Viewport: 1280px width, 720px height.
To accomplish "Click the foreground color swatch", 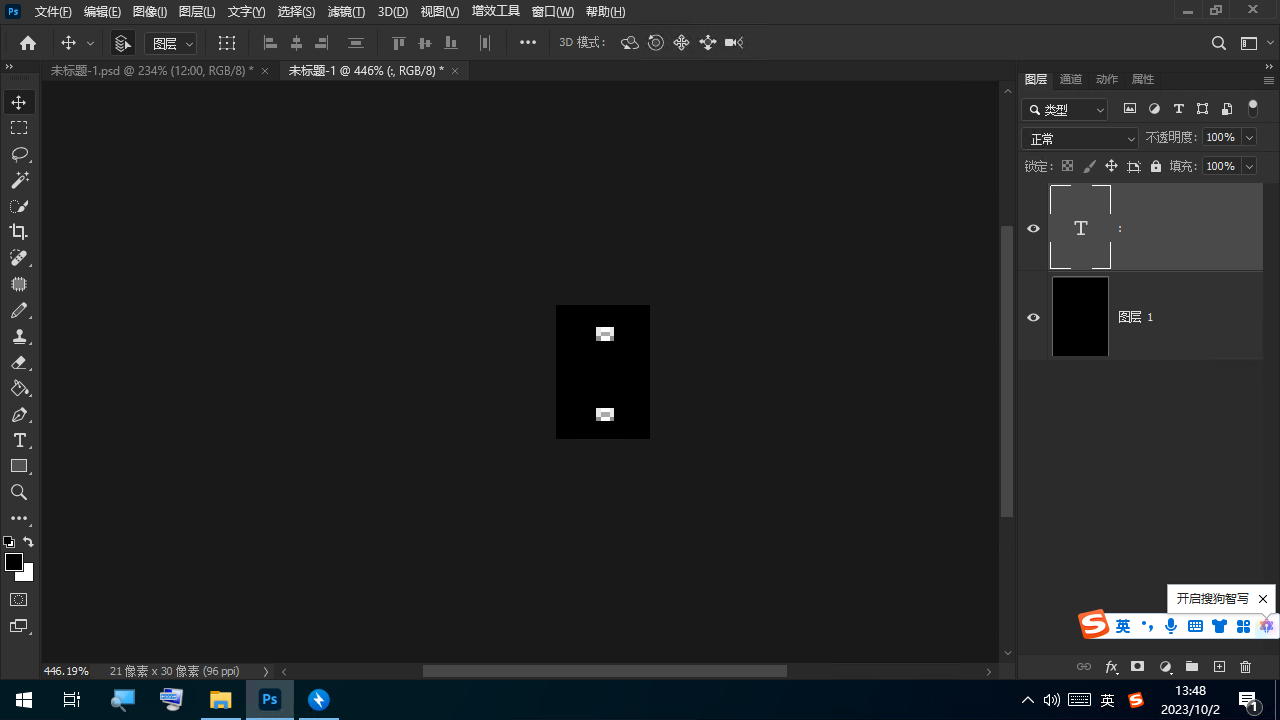I will tap(14, 563).
